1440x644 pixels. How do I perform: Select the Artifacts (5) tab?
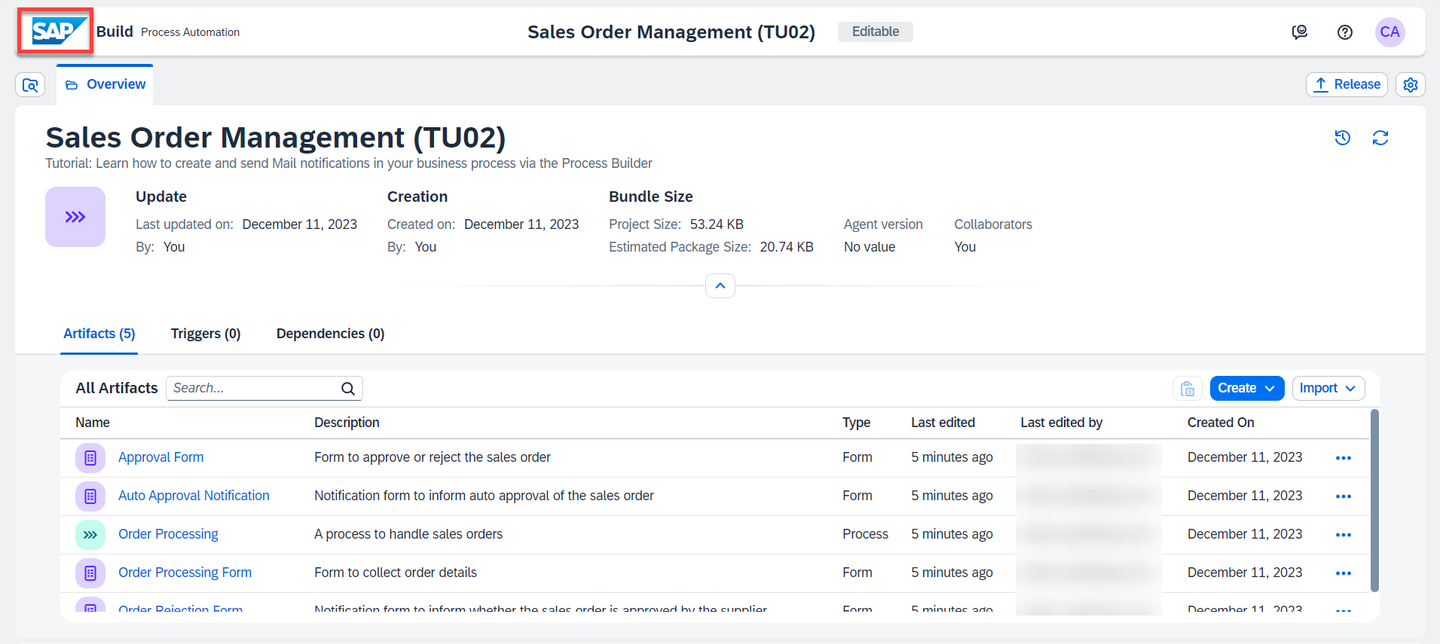coord(99,334)
